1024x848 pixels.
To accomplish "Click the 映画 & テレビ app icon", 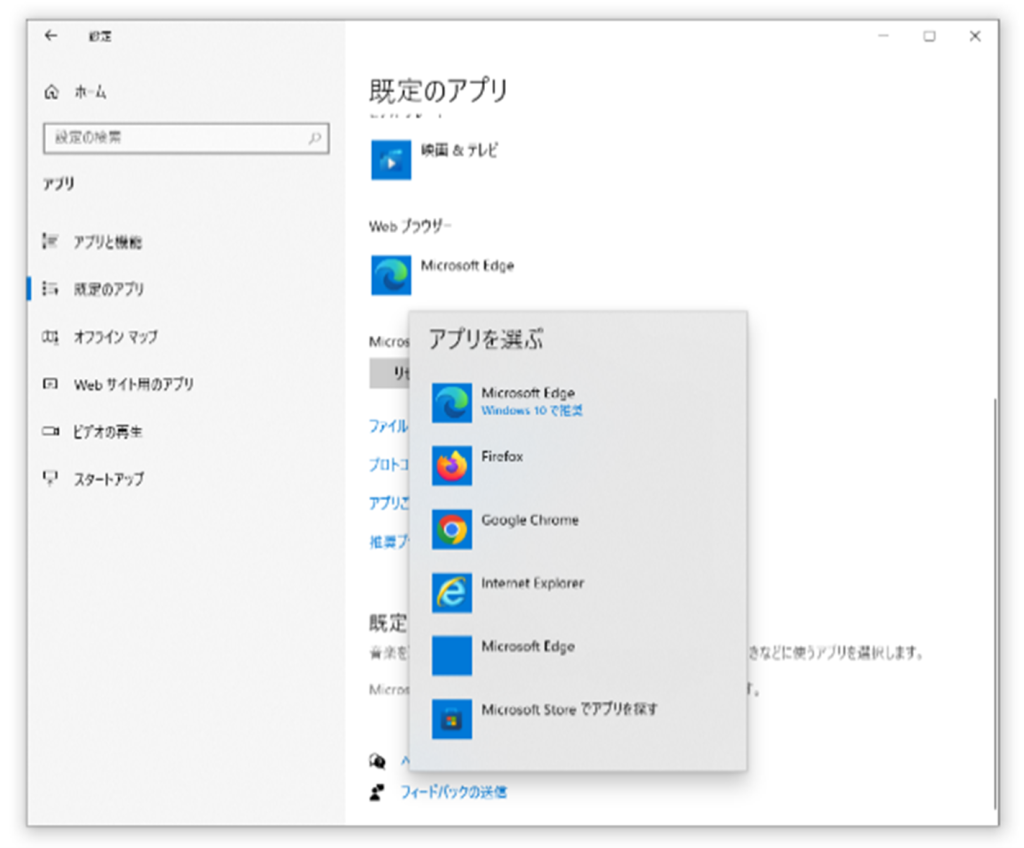I will [x=391, y=160].
